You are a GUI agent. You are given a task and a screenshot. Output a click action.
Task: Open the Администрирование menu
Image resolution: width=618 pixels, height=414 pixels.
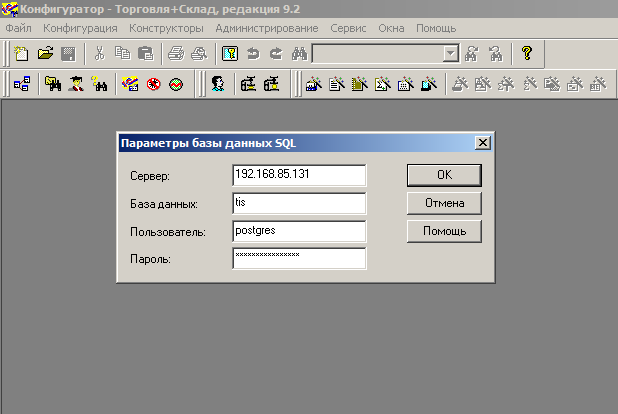pyautogui.click(x=267, y=28)
